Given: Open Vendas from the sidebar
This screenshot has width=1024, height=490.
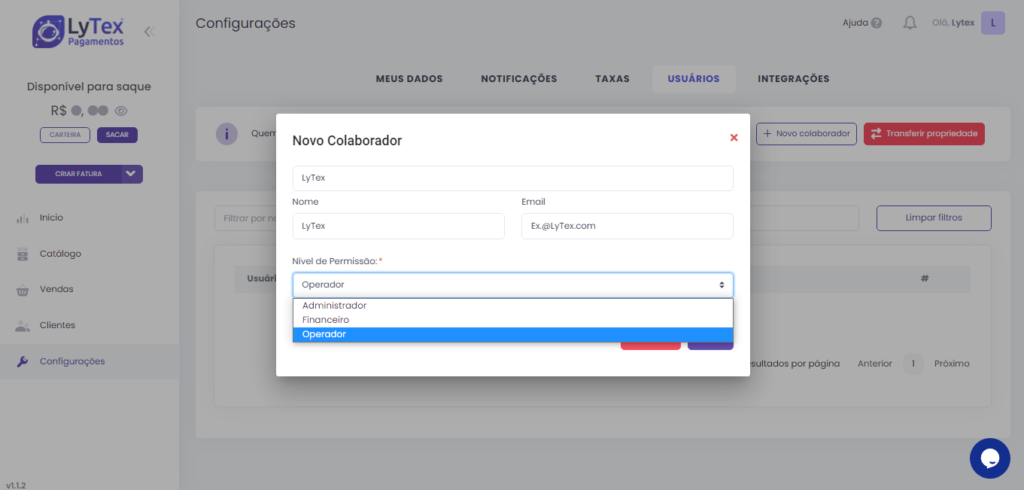Looking at the screenshot, I should coord(56,289).
